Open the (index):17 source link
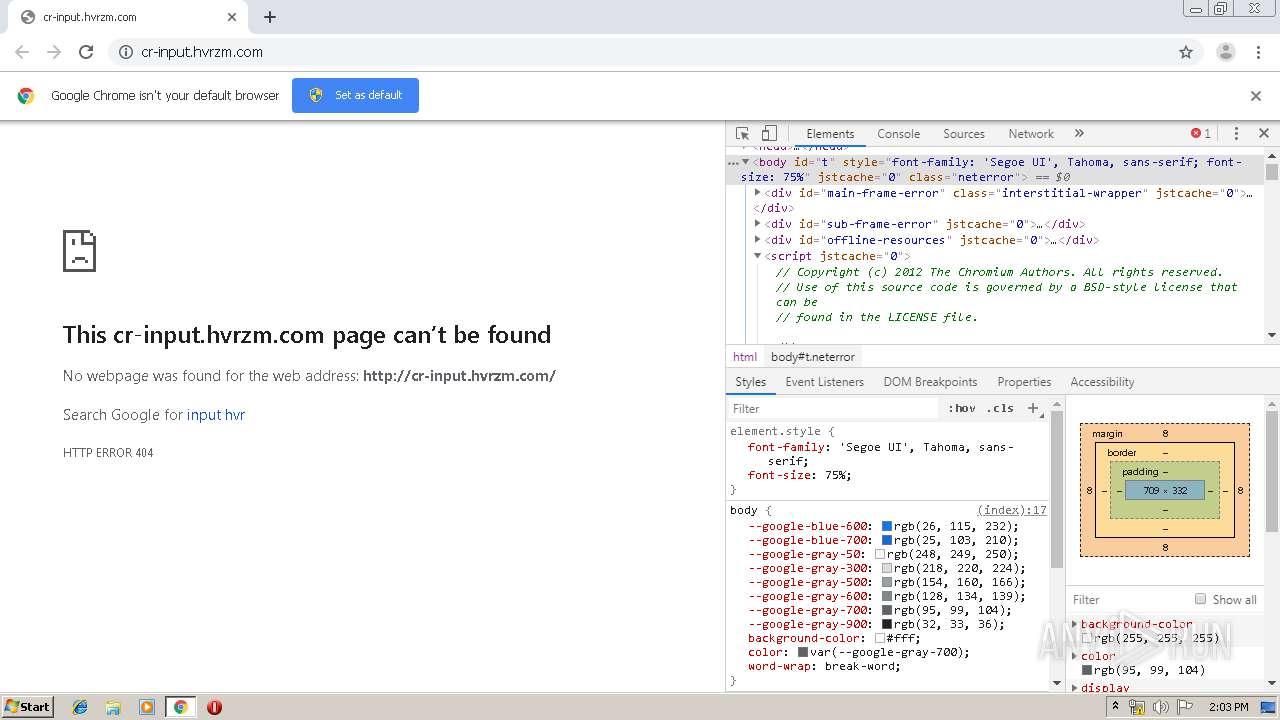1280x720 pixels. pos(1012,510)
